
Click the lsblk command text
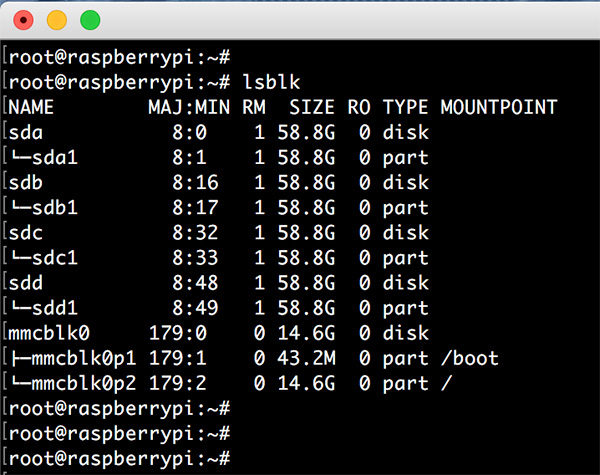pos(268,82)
